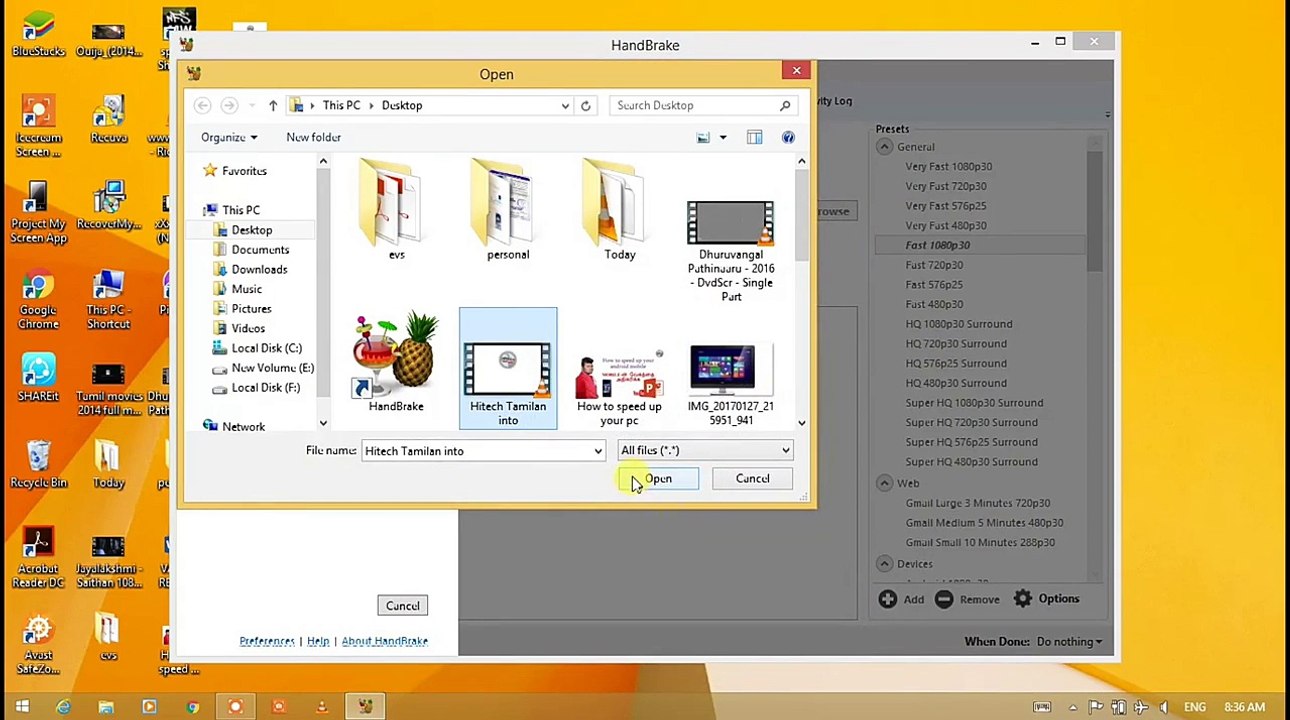This screenshot has height=720, width=1290.
Task: Choose the Very Fast 1080p30 preset
Action: (x=949, y=167)
